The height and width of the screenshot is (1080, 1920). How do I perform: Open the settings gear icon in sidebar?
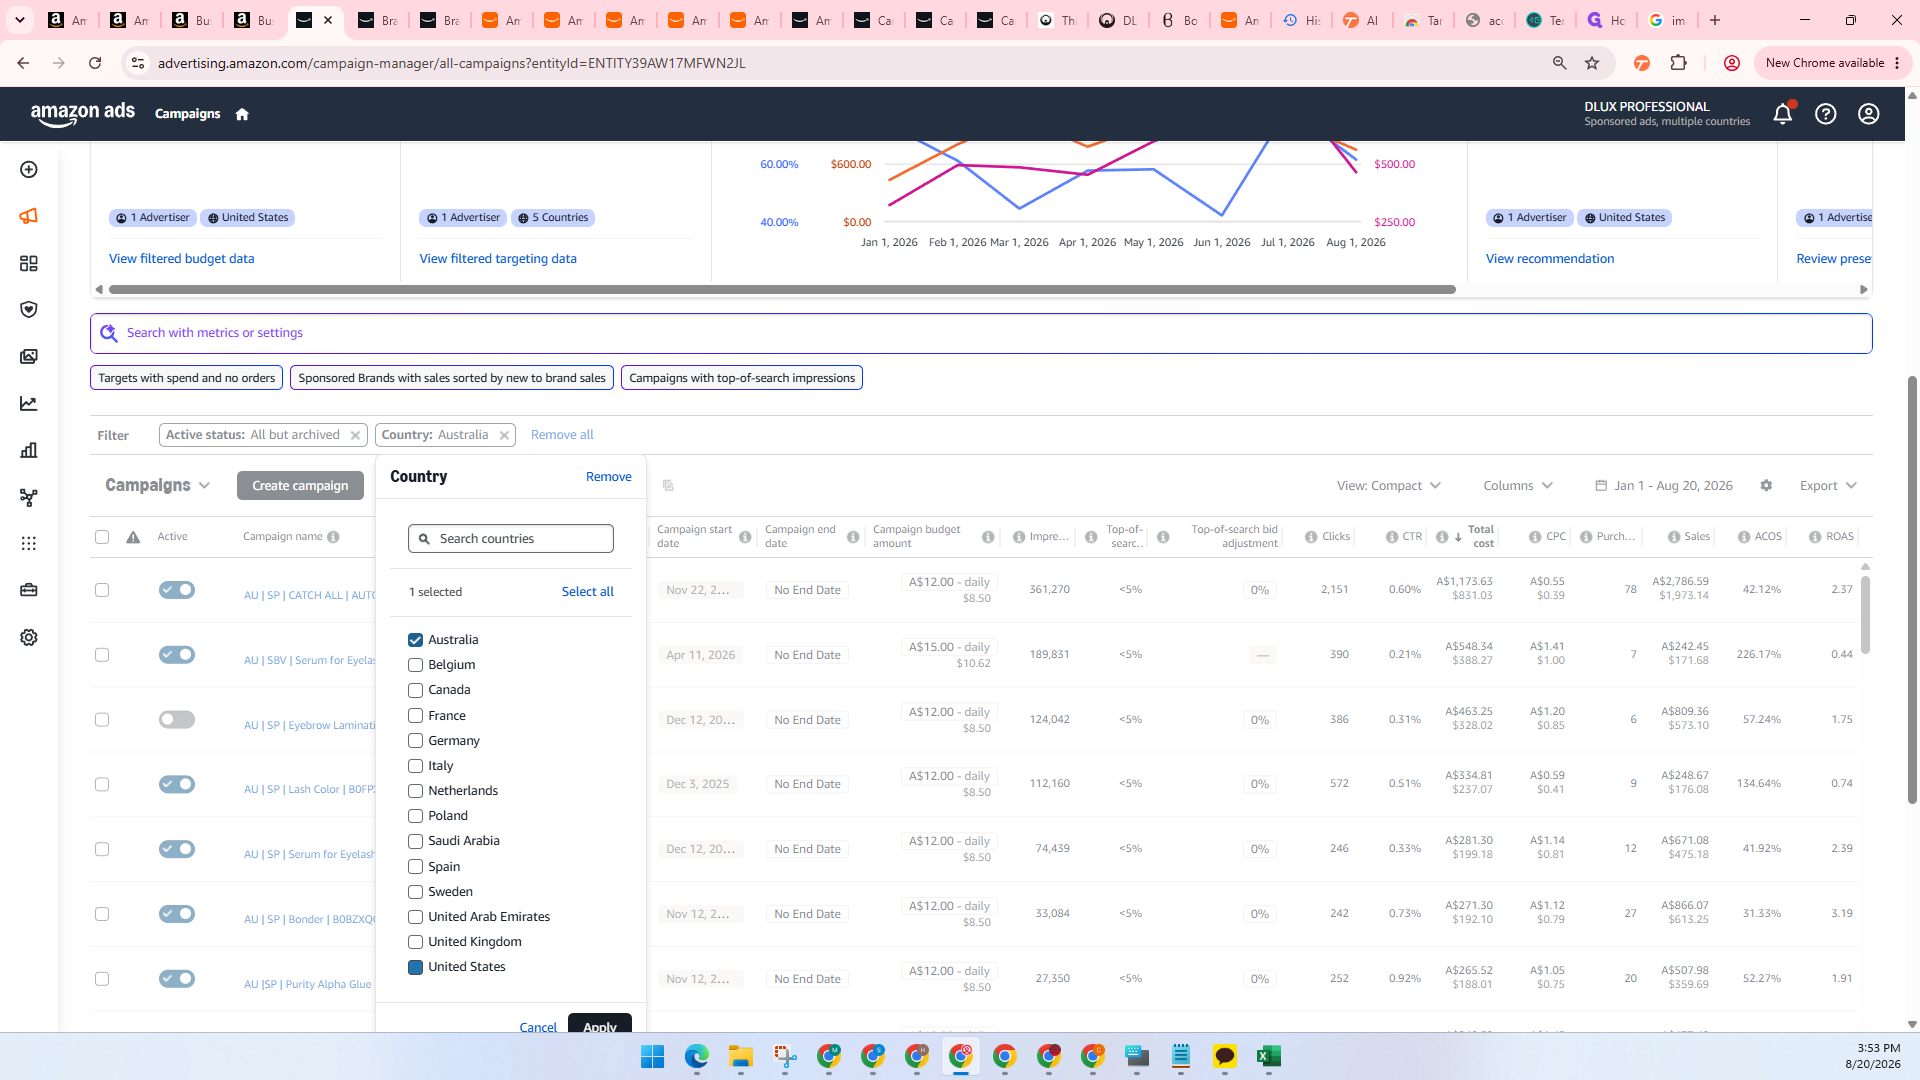(29, 637)
